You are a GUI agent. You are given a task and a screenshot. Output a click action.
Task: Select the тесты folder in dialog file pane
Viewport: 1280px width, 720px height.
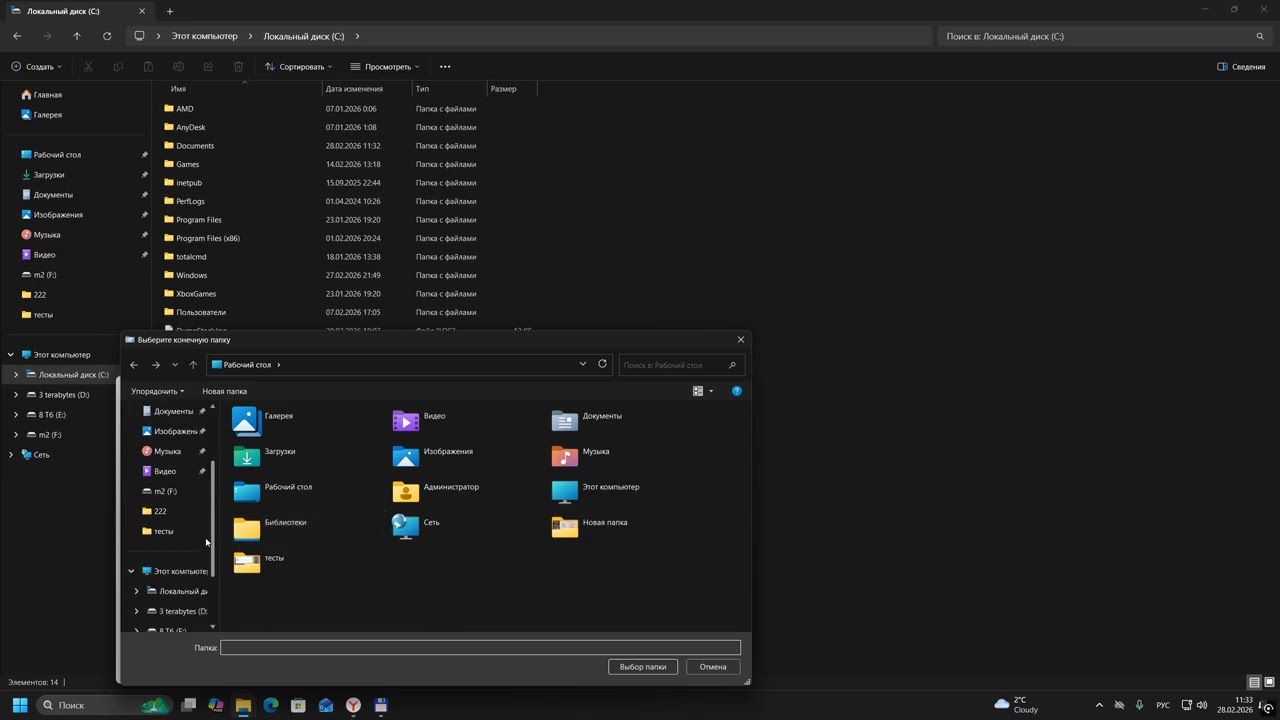coord(246,562)
